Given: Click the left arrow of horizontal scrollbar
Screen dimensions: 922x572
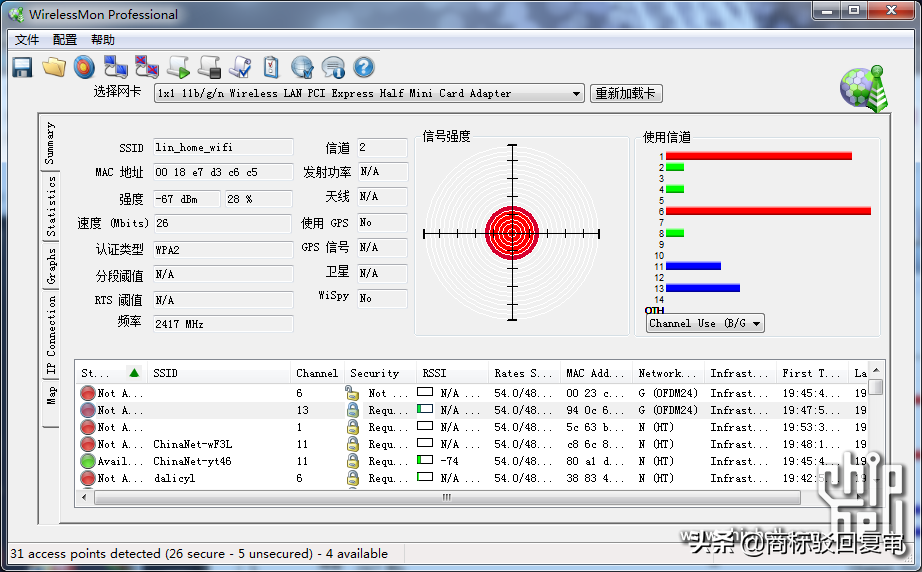Looking at the screenshot, I should coord(84,498).
